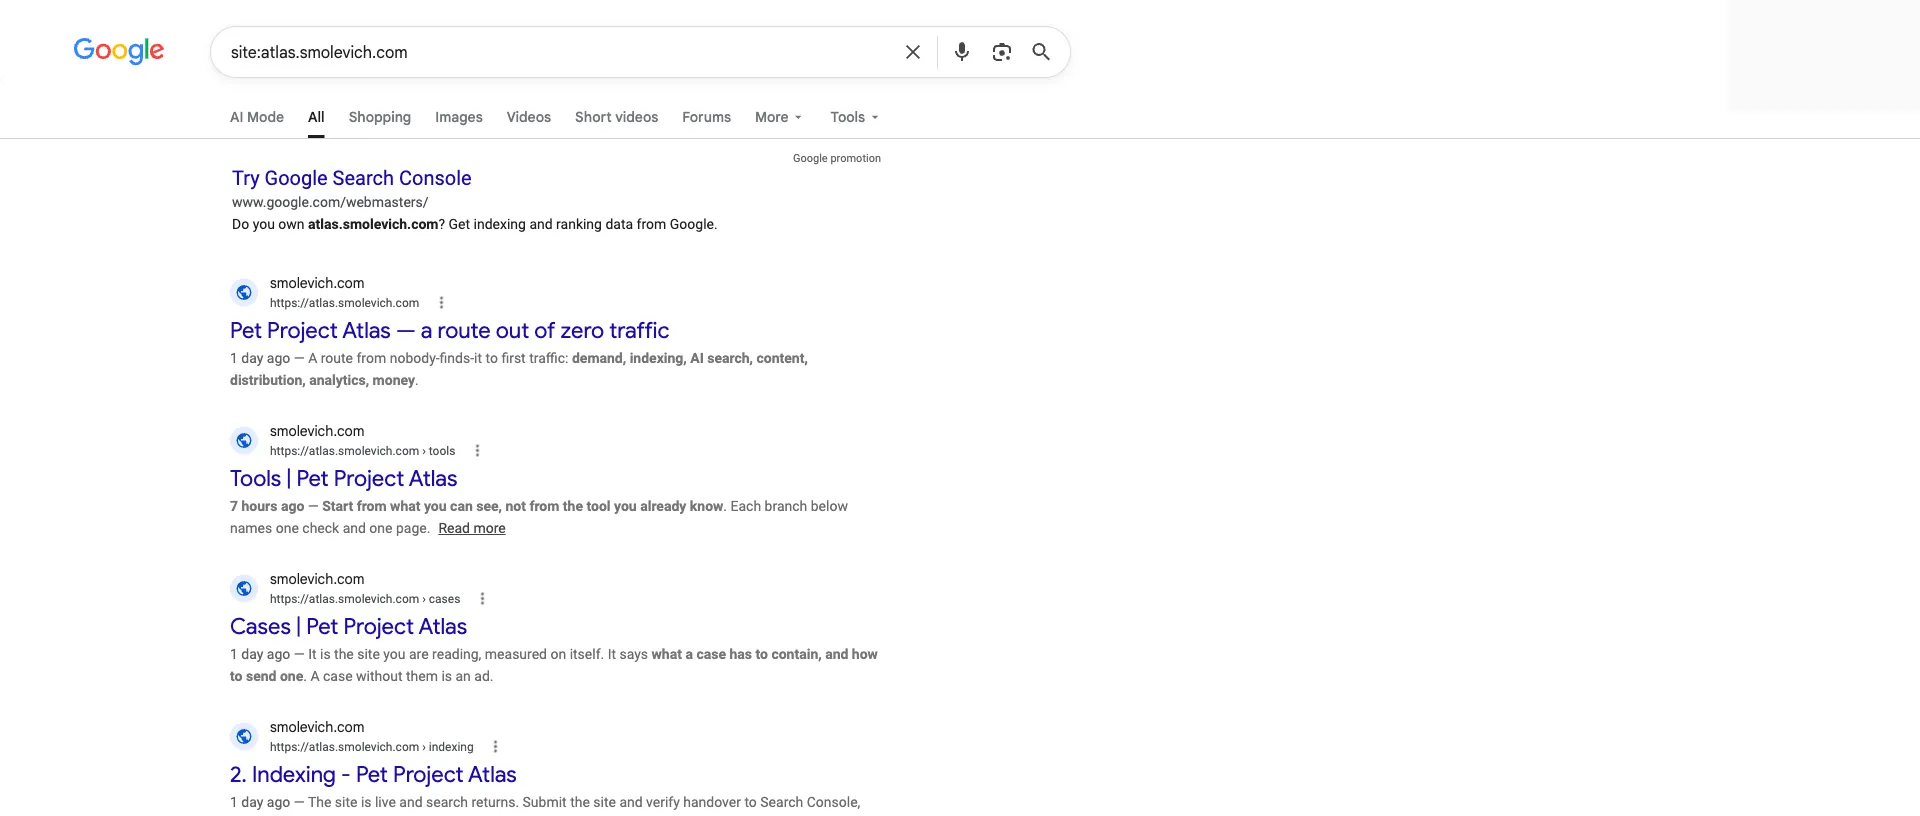Click smolevich.com site name above Cases result

click(x=317, y=579)
